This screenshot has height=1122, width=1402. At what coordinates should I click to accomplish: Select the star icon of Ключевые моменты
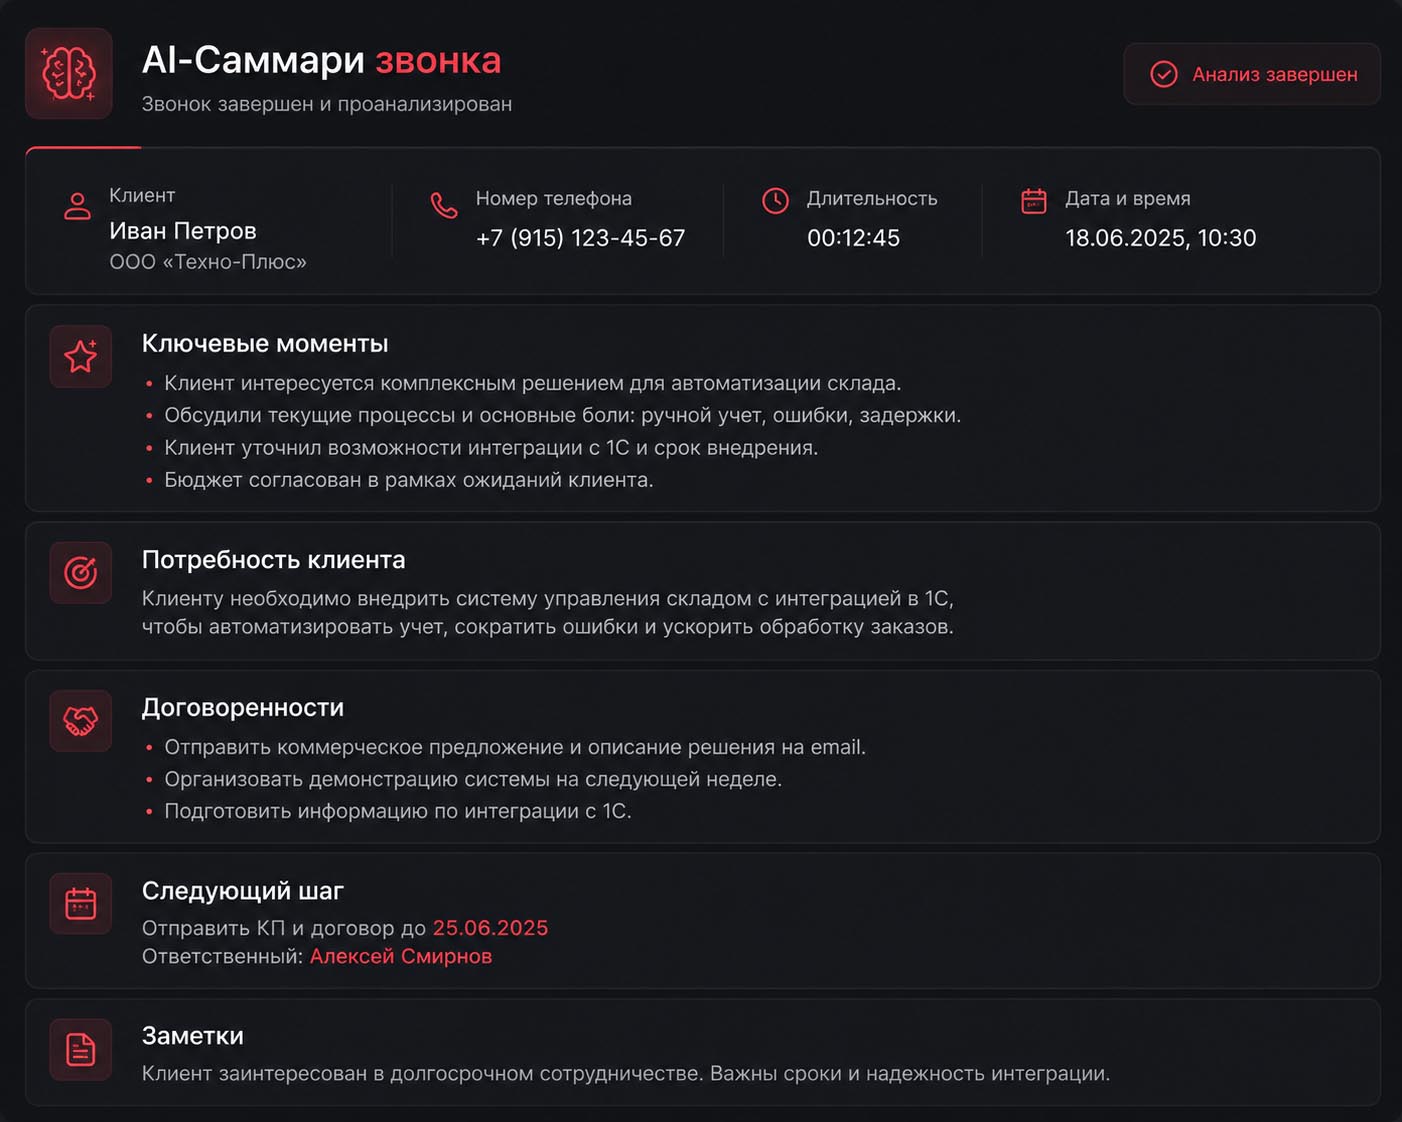[81, 357]
